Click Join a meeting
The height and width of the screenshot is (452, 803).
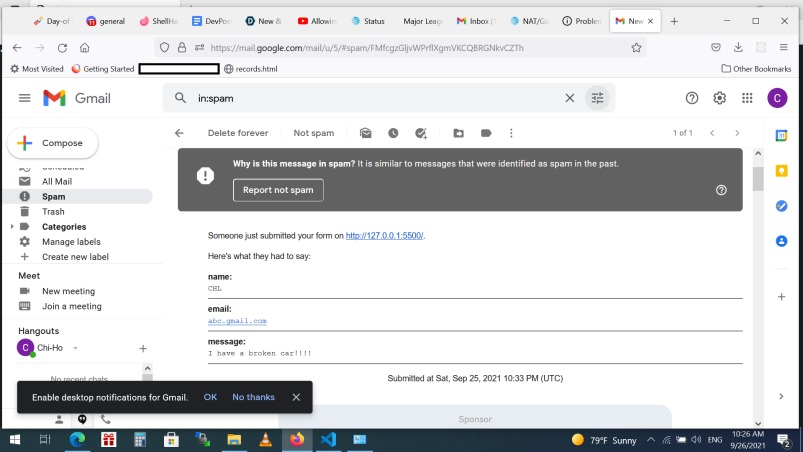click(72, 306)
